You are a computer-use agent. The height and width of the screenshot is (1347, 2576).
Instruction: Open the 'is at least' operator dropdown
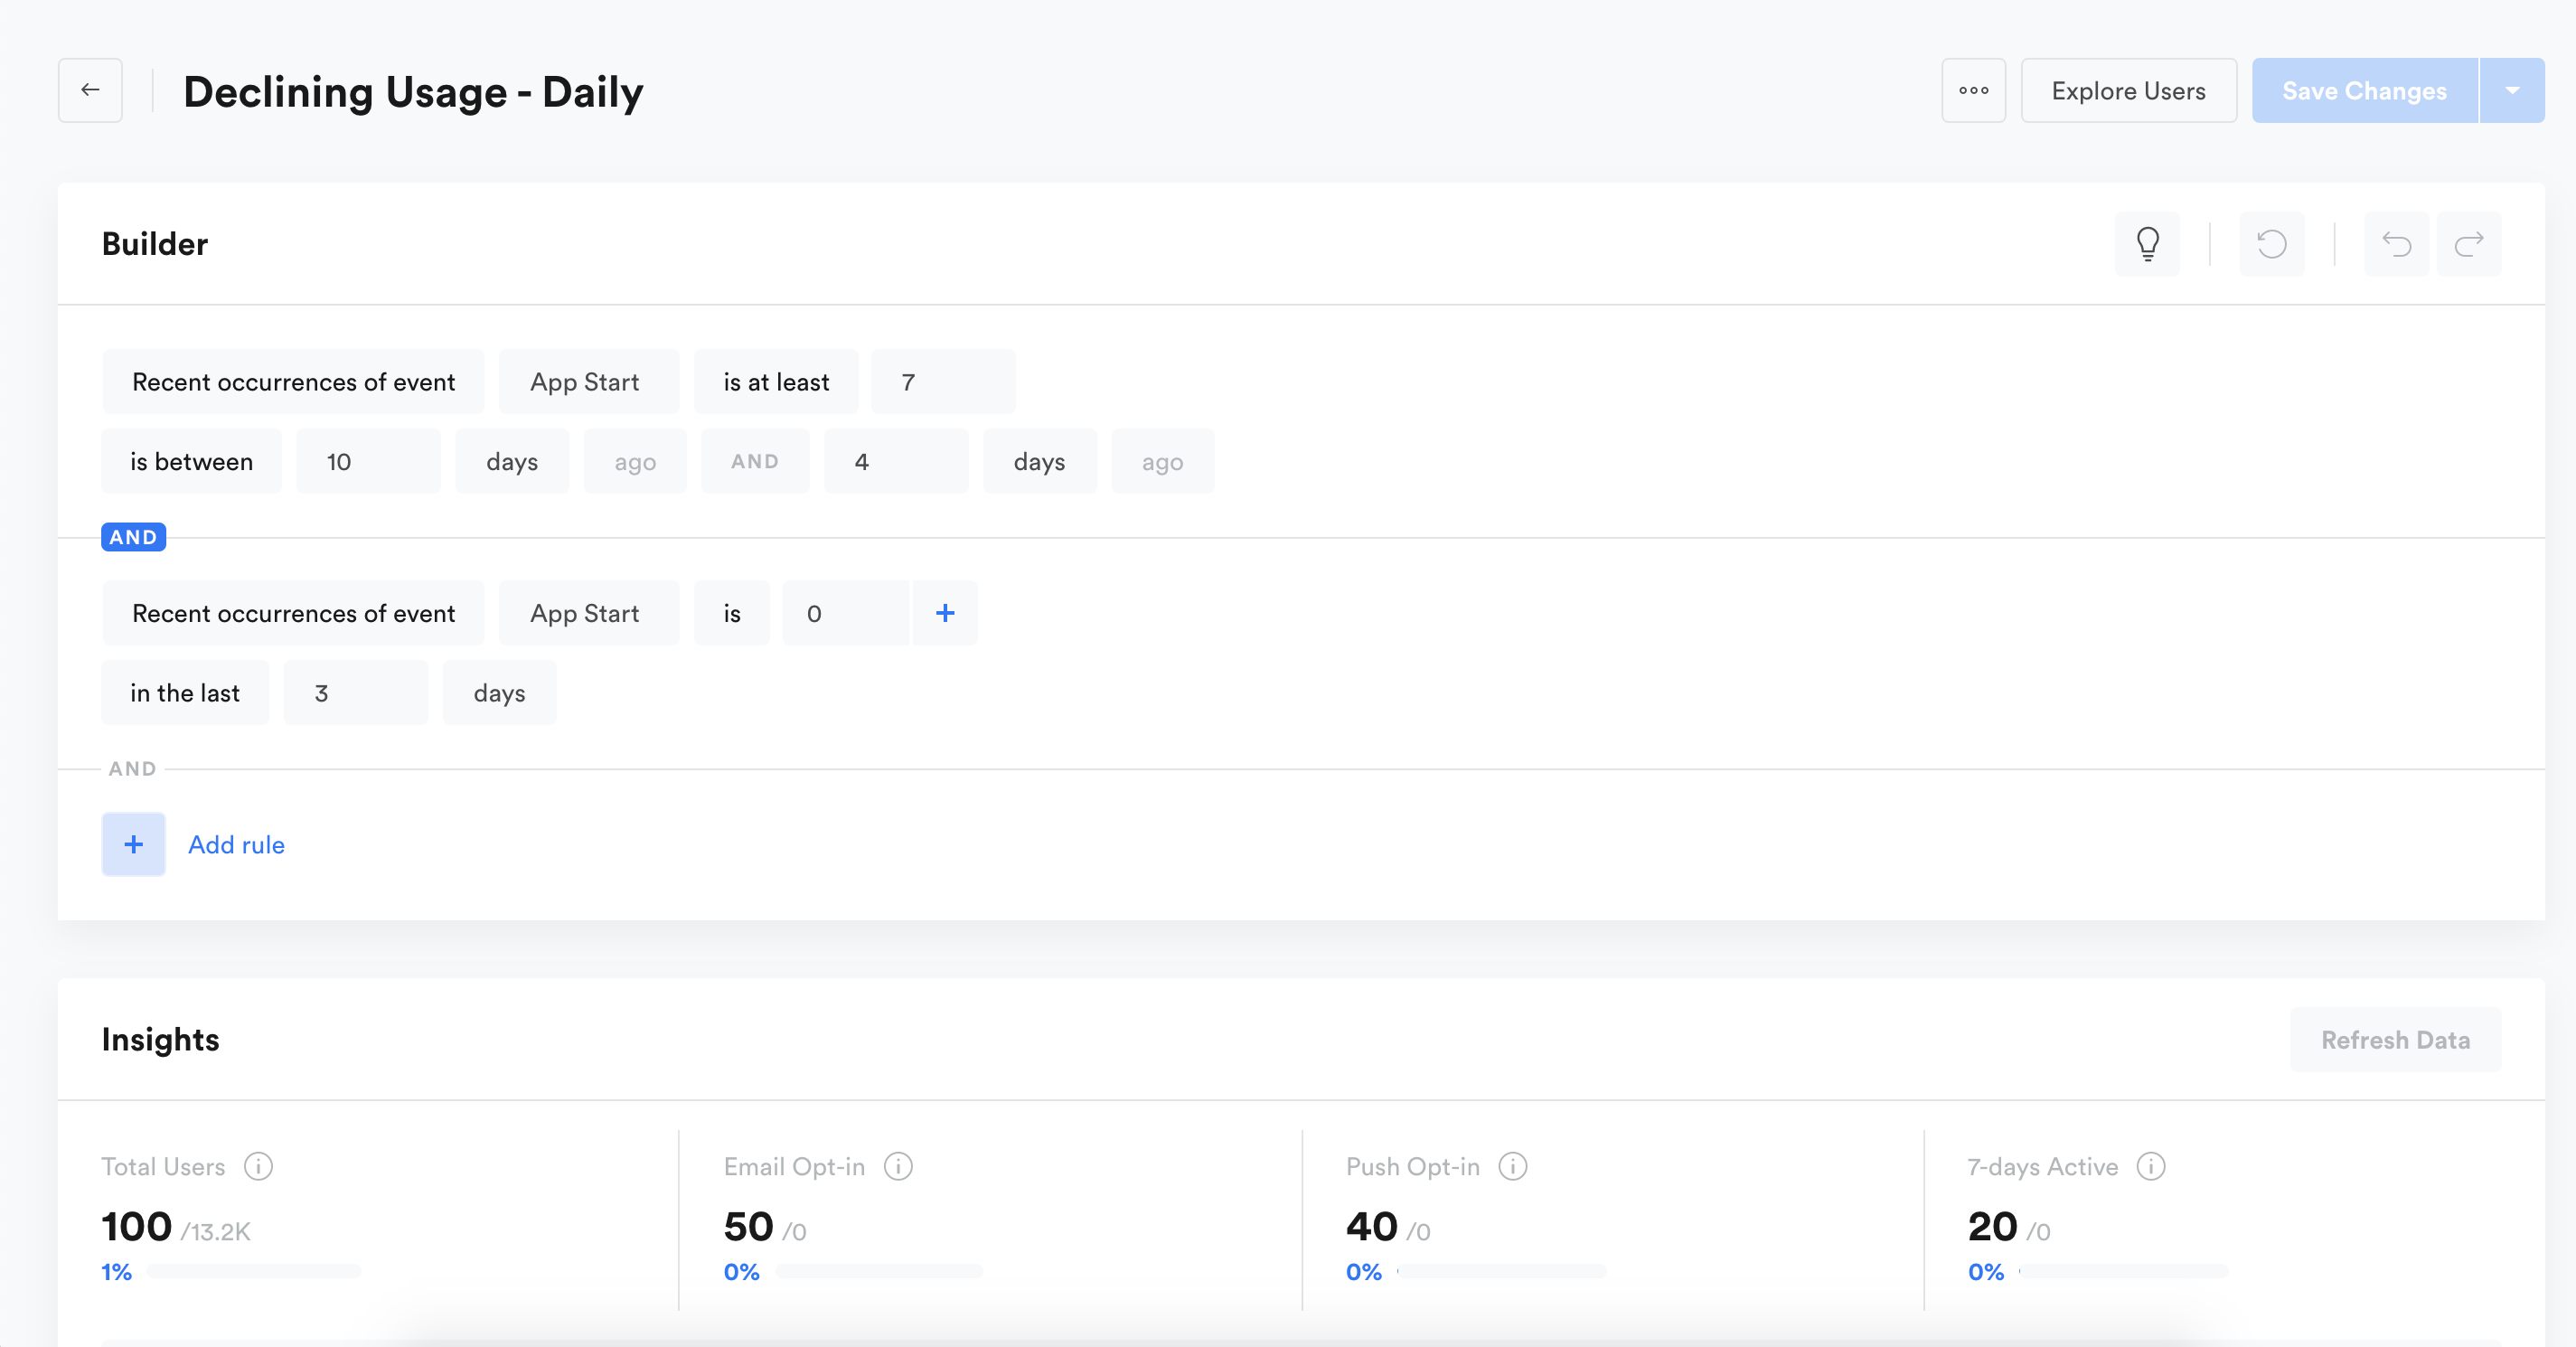coord(776,382)
